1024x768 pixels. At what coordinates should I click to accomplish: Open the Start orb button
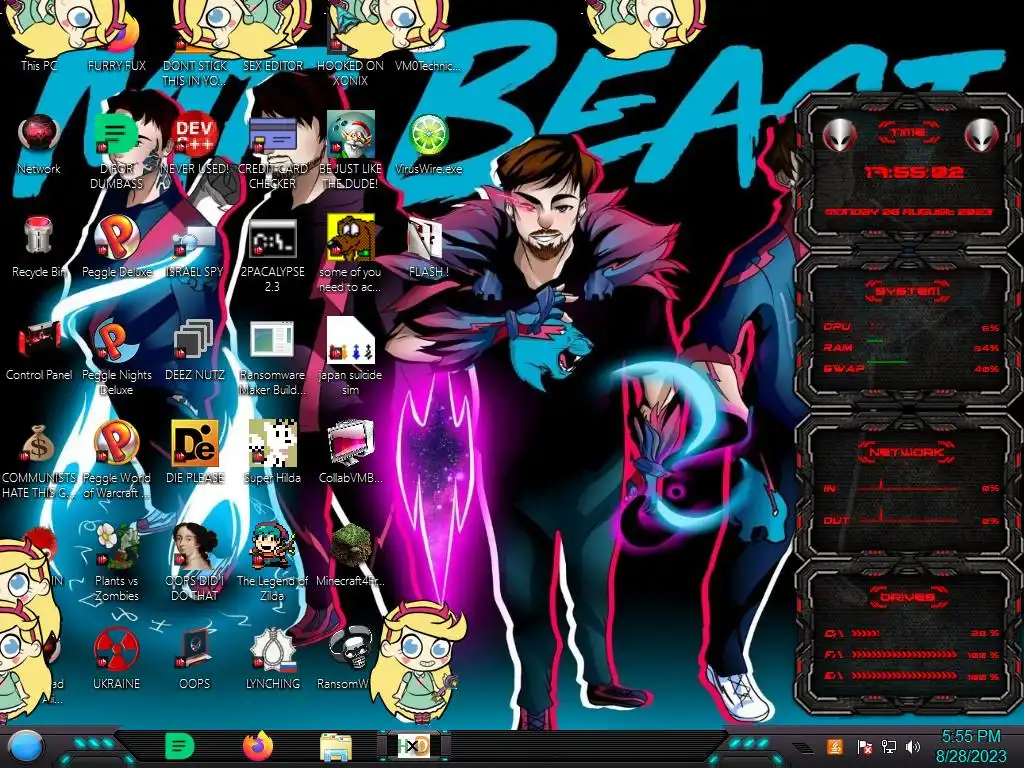(25, 746)
